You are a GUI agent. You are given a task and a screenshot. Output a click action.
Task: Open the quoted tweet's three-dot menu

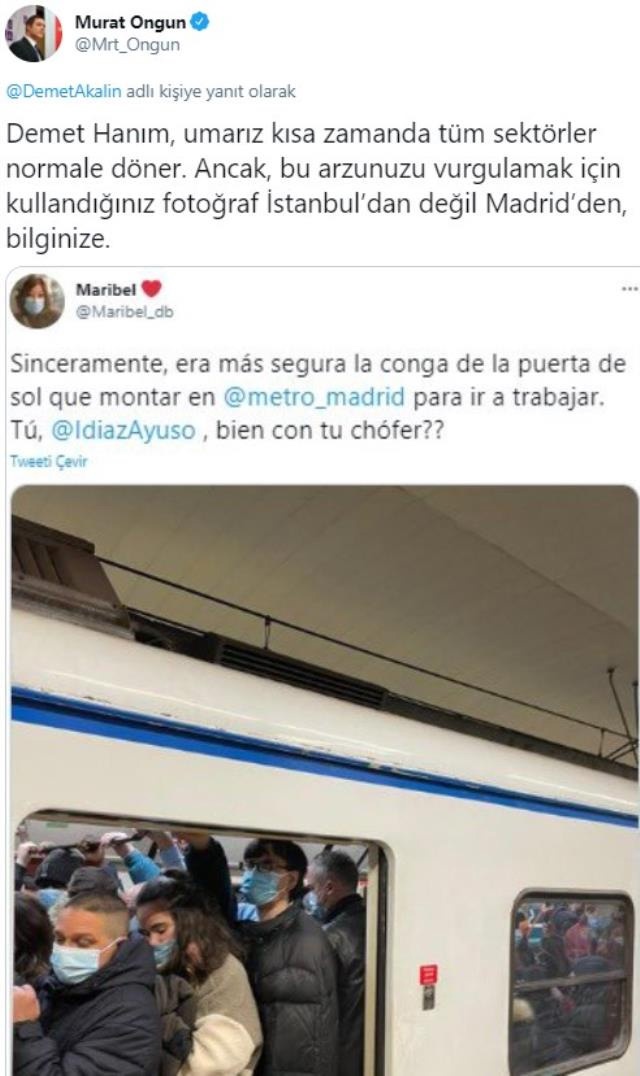[629, 289]
